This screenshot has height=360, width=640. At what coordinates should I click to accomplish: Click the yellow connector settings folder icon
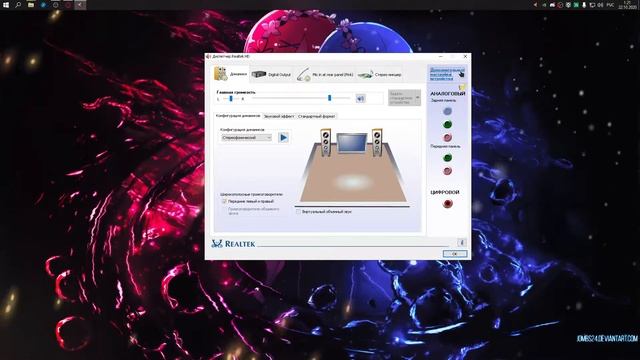click(462, 87)
